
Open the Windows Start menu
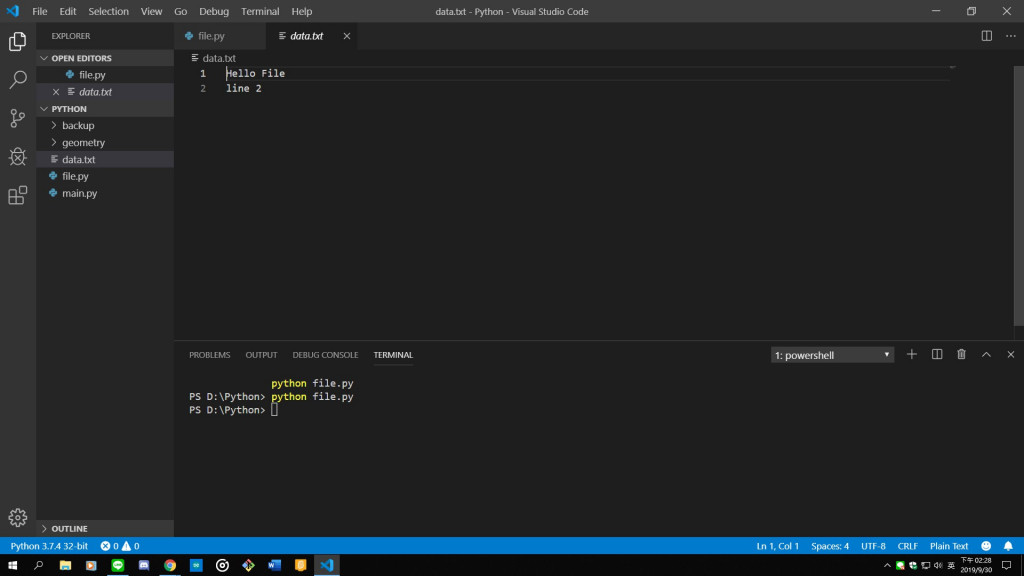coord(12,566)
